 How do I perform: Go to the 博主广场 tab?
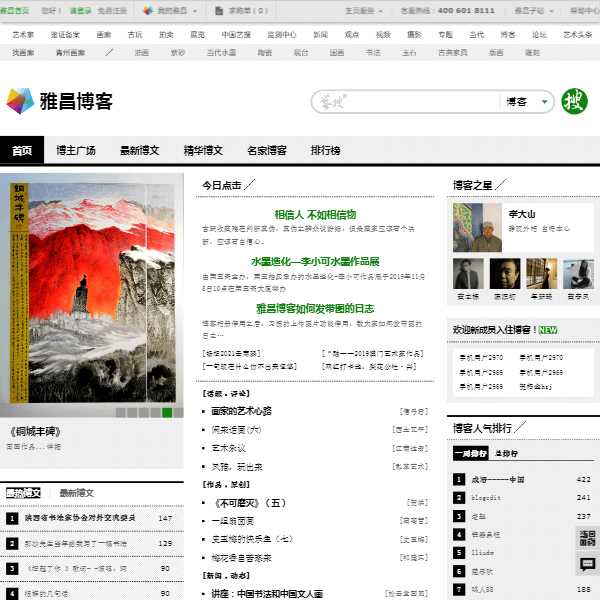click(76, 150)
